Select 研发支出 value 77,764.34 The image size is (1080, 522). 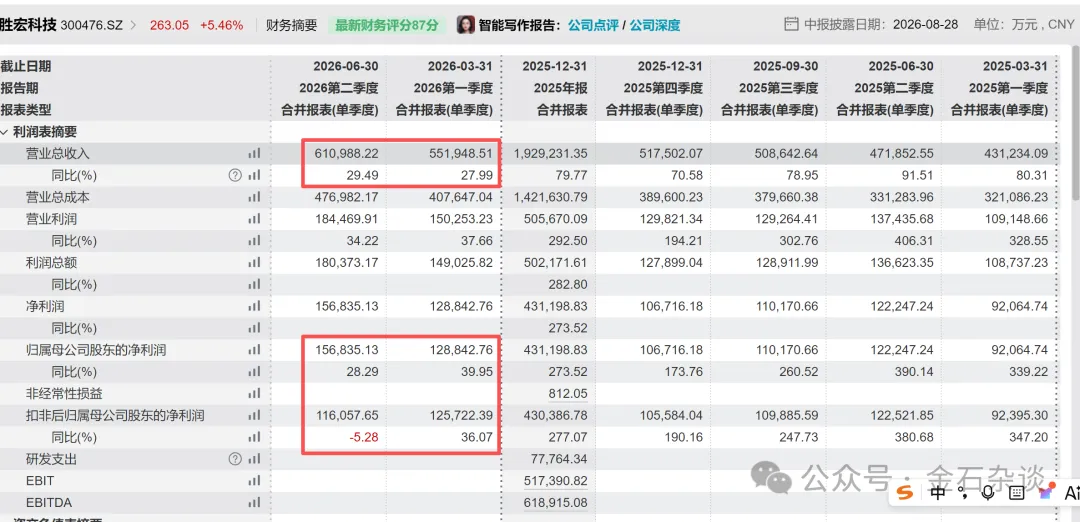tap(559, 459)
